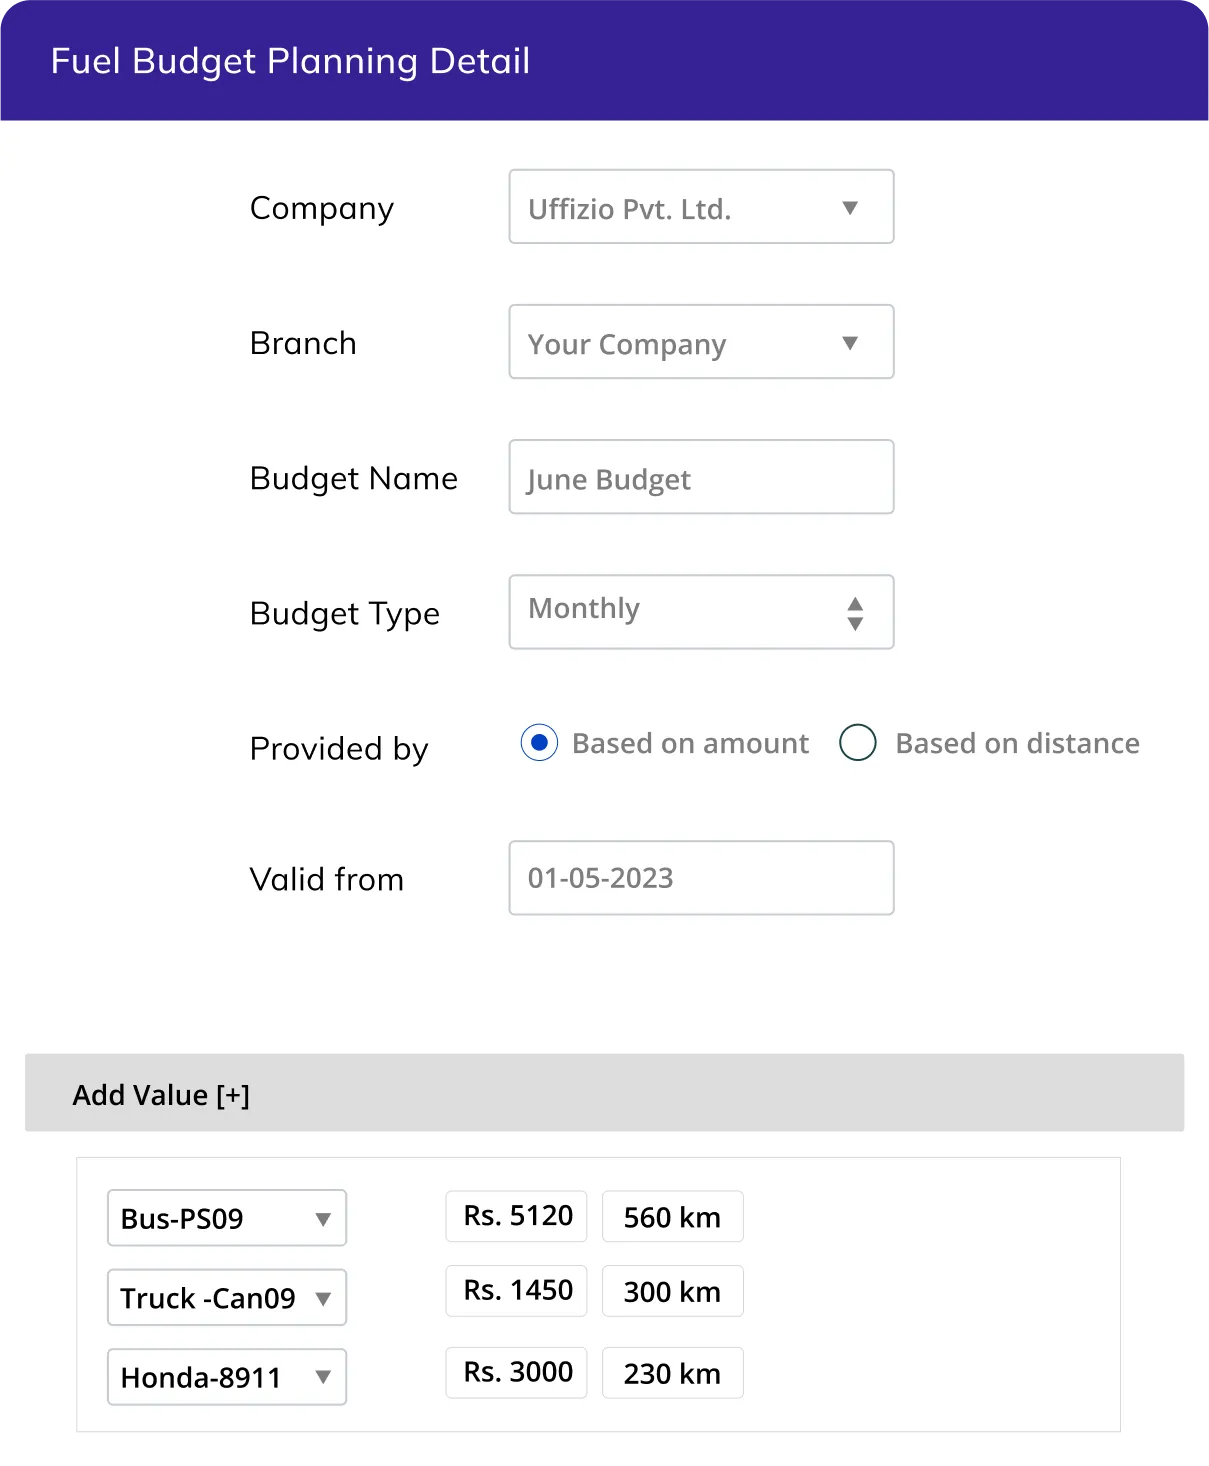Click the Rs. 3000 amount field

(x=517, y=1372)
